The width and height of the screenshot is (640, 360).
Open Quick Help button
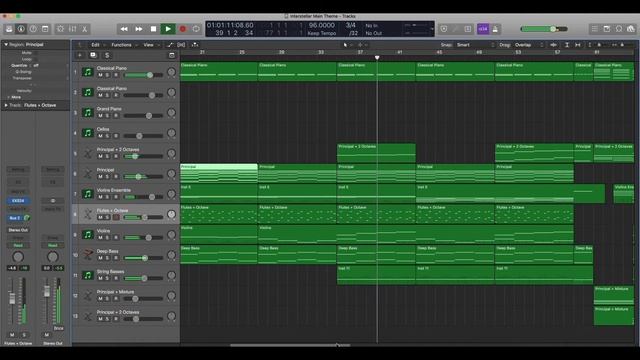[x=33, y=29]
